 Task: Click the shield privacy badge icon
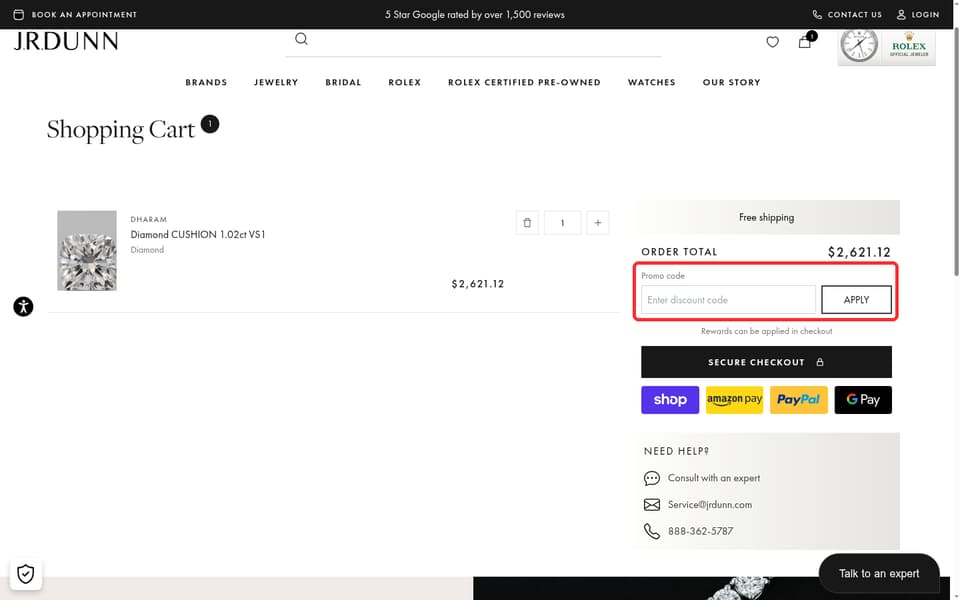[x=26, y=574]
